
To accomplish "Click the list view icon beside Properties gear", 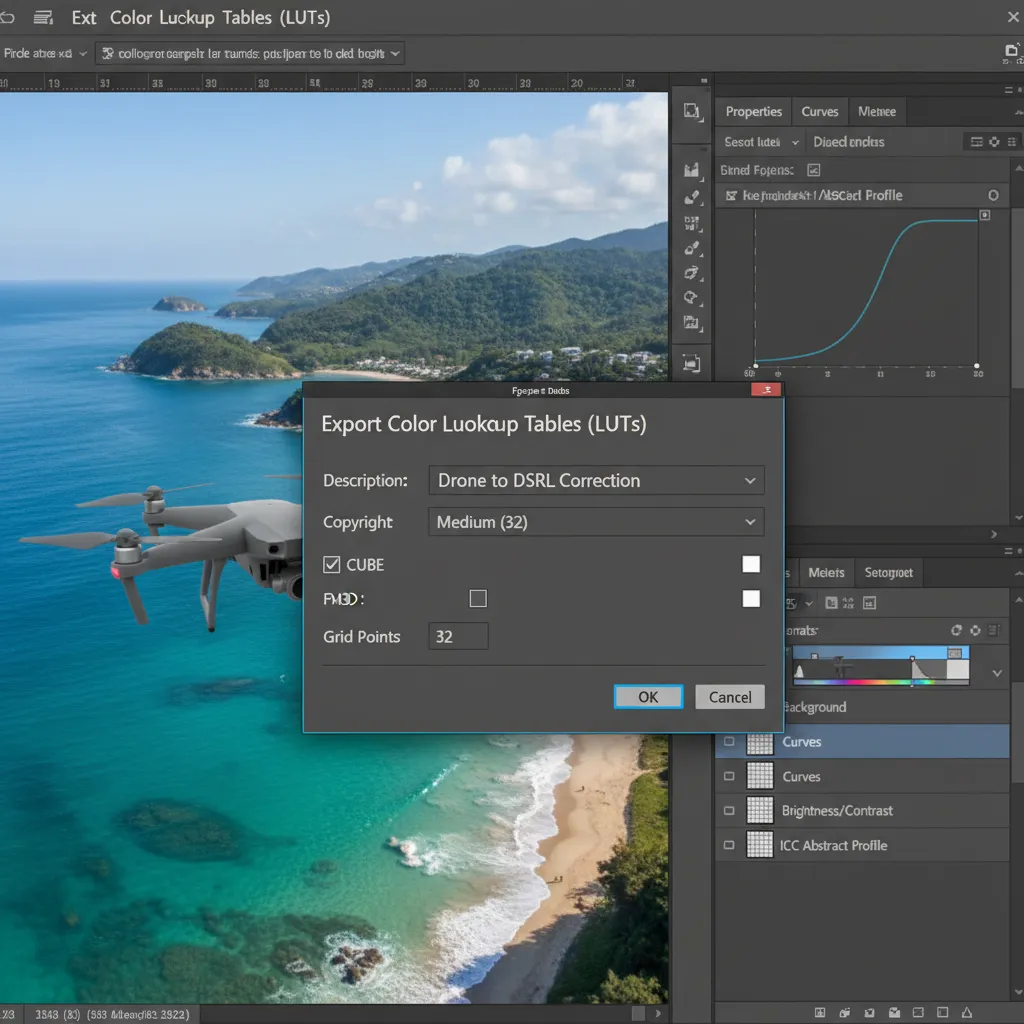I will pos(976,142).
